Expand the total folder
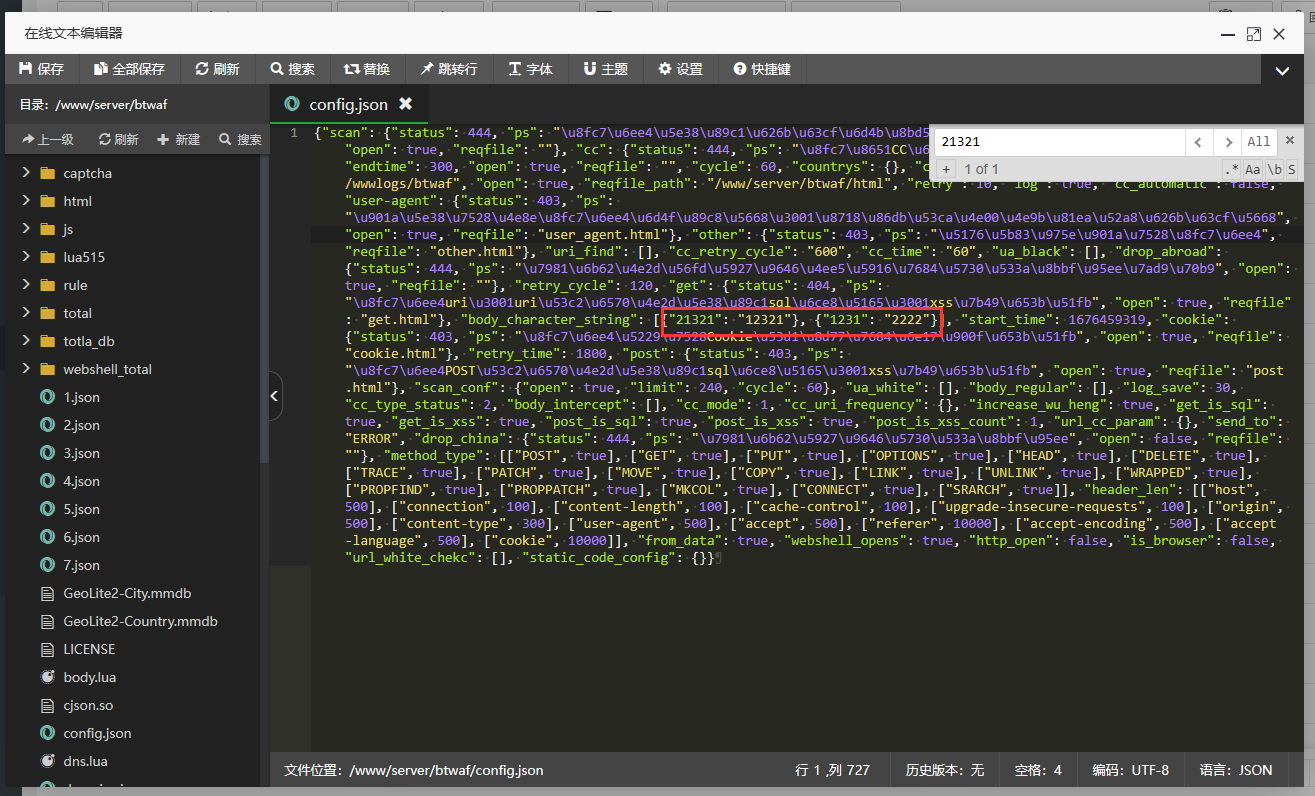This screenshot has height=796, width=1315. pyautogui.click(x=26, y=313)
